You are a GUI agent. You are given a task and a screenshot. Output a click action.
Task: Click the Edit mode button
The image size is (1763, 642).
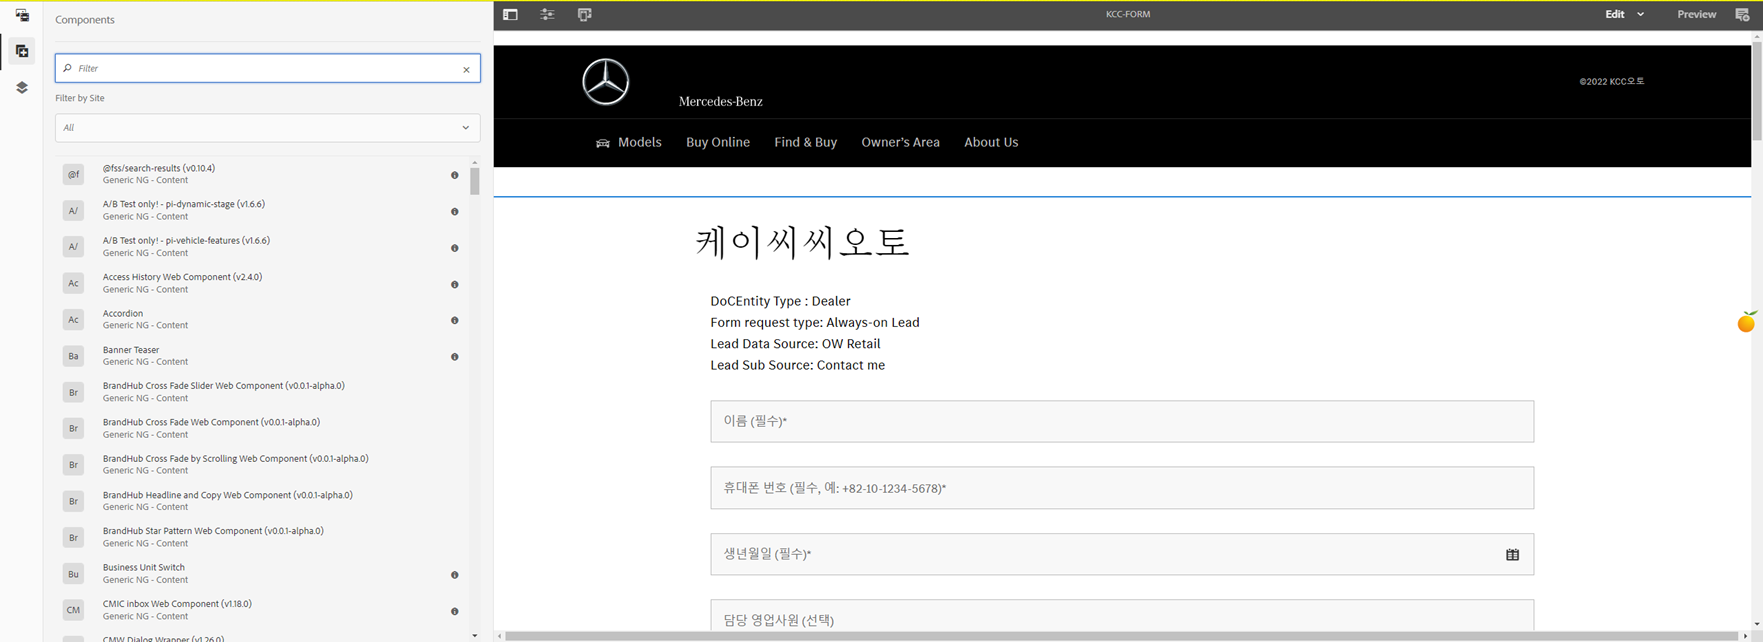coord(1615,14)
